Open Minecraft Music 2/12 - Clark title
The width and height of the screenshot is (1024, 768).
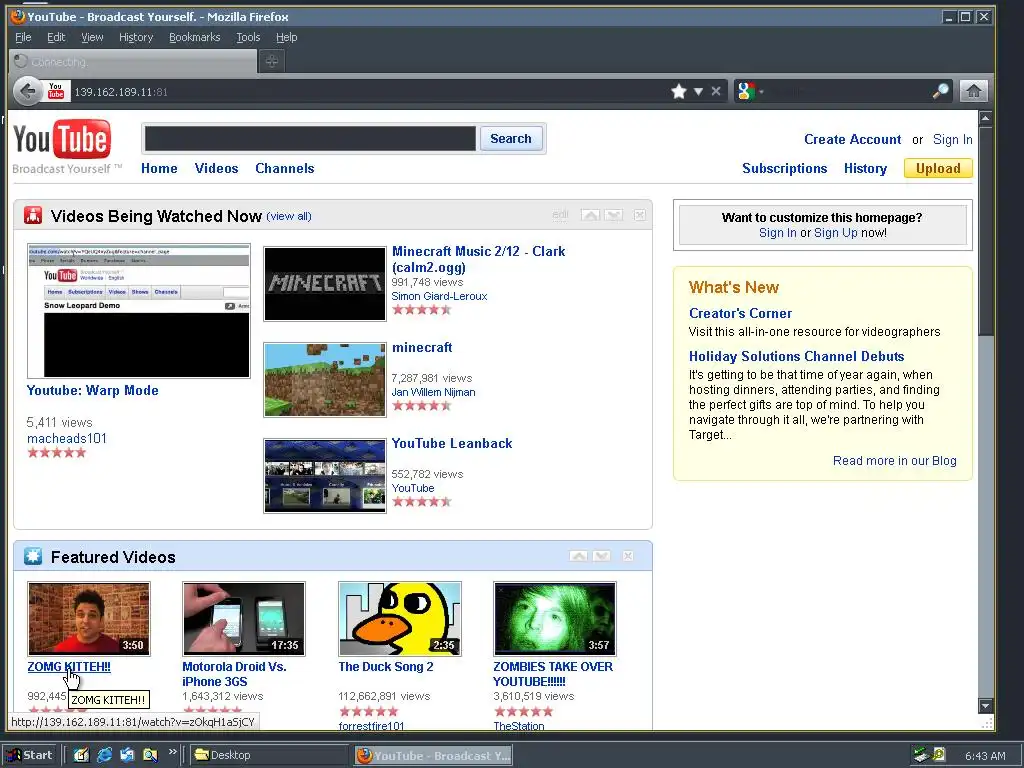[x=479, y=259]
